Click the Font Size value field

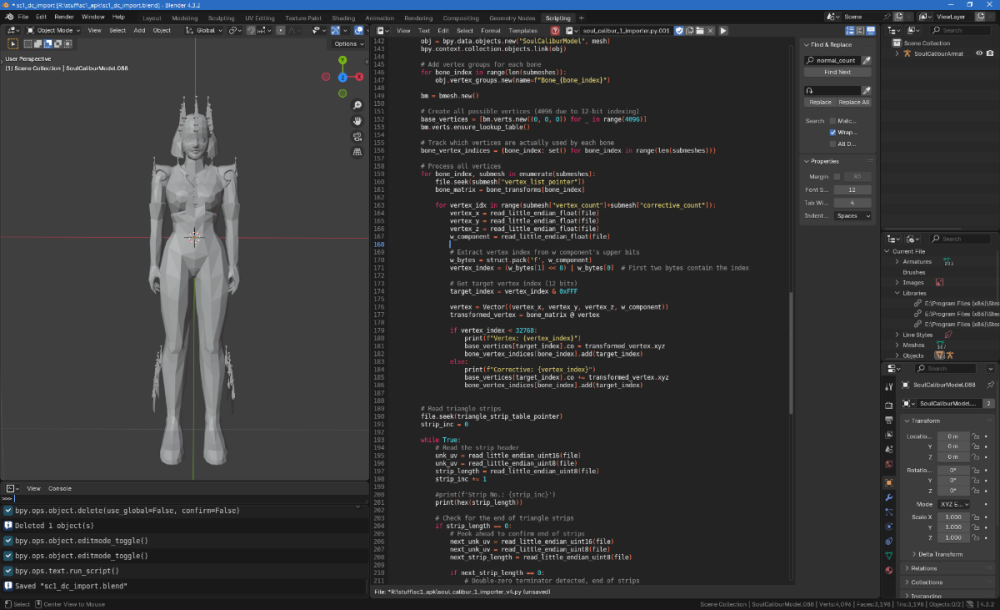pos(851,189)
